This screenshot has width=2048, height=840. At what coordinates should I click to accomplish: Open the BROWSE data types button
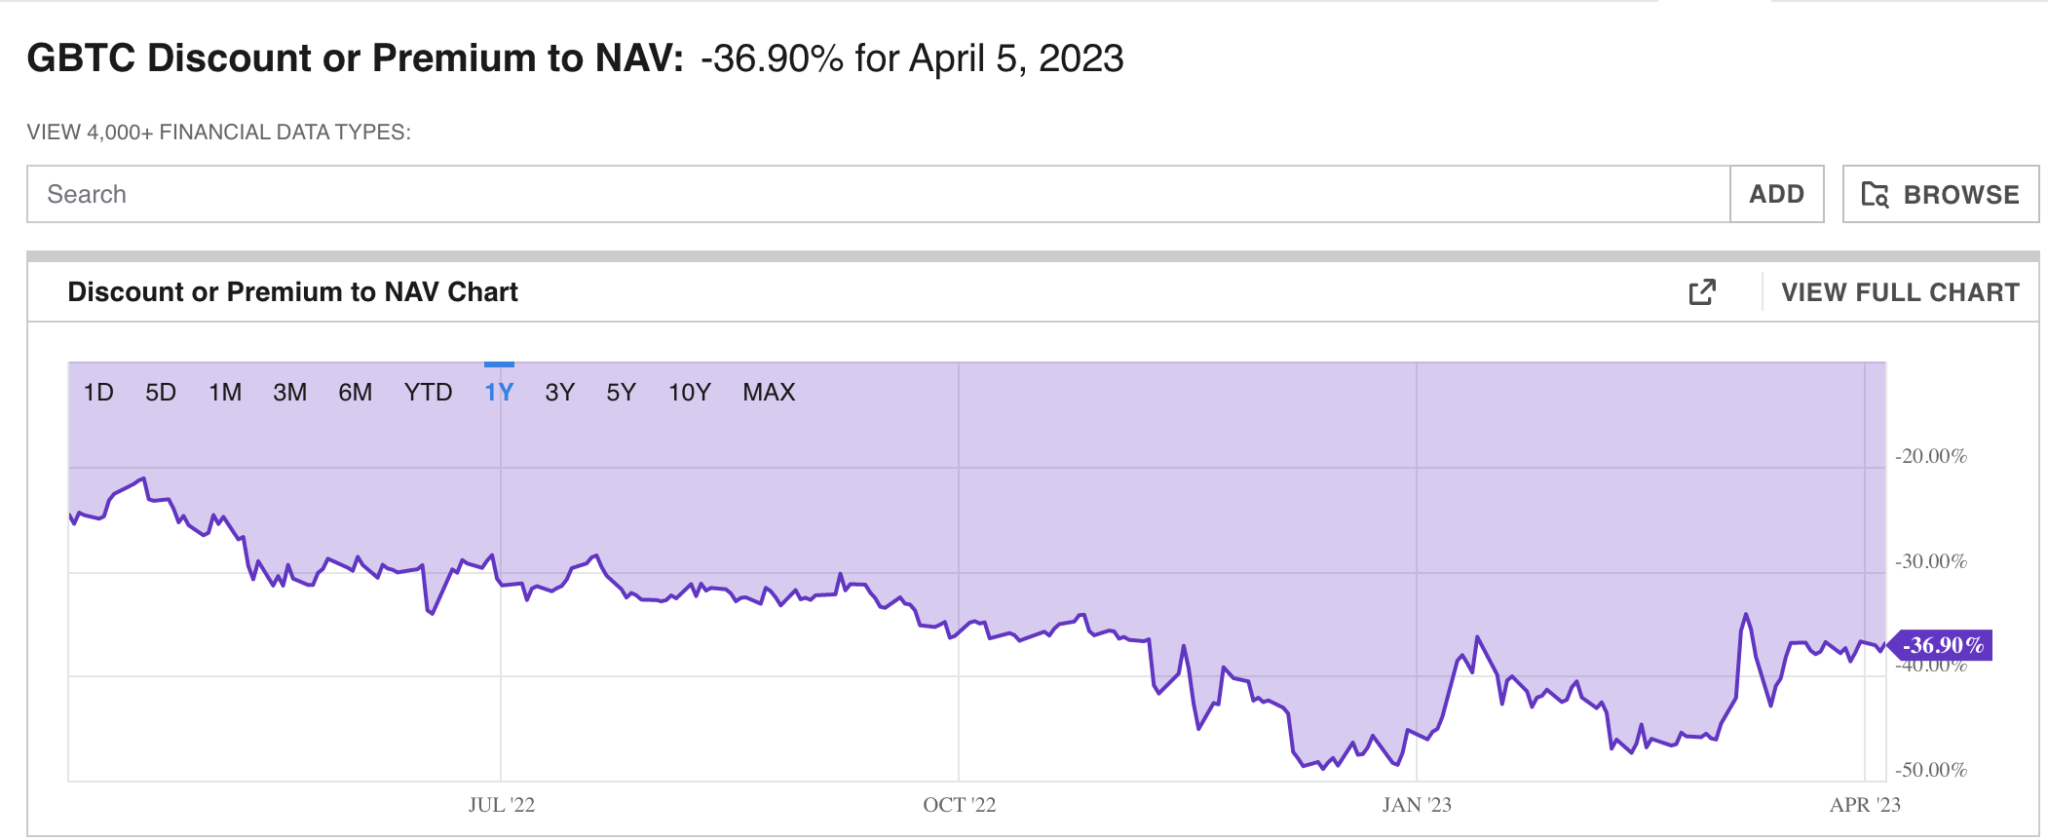1940,194
